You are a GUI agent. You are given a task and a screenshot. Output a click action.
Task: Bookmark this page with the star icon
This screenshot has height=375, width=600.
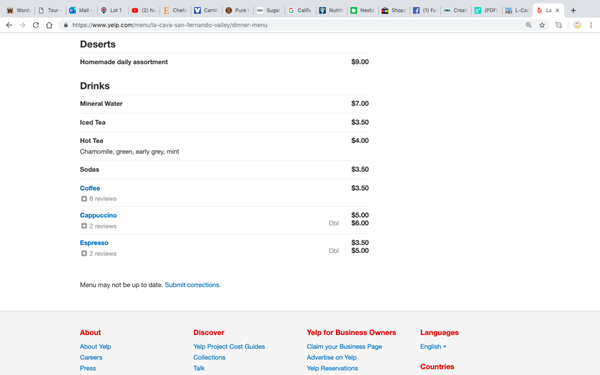tap(542, 25)
